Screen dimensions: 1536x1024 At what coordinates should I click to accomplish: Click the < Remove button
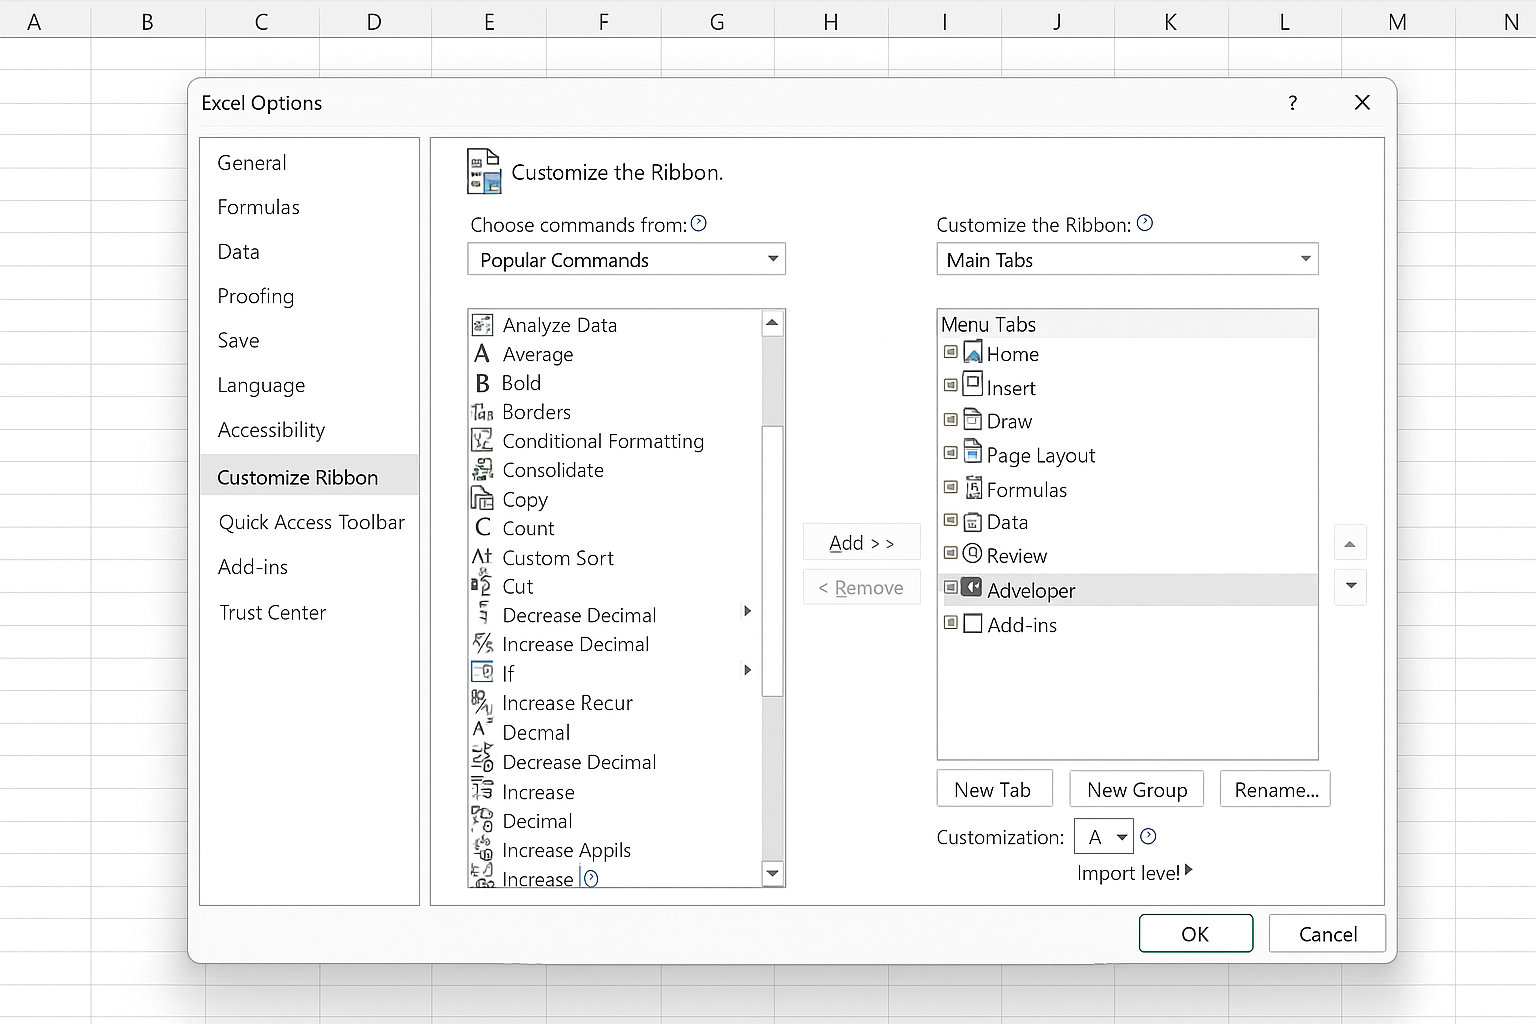pos(861,587)
